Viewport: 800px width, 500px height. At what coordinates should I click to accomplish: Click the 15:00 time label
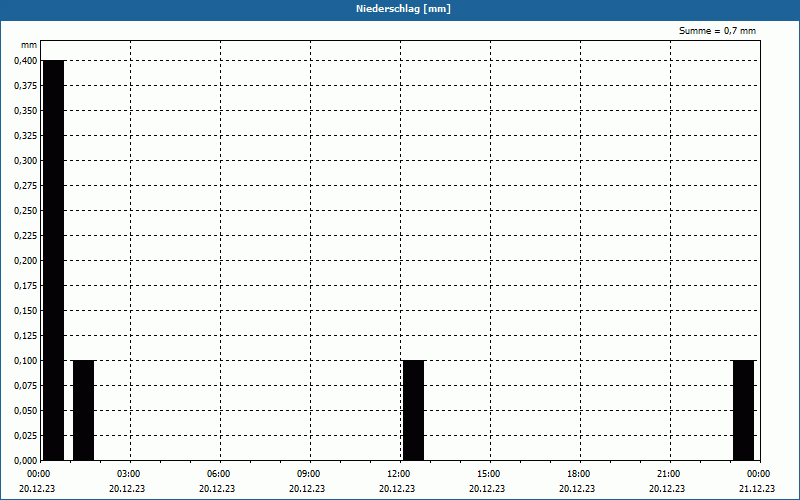(490, 474)
